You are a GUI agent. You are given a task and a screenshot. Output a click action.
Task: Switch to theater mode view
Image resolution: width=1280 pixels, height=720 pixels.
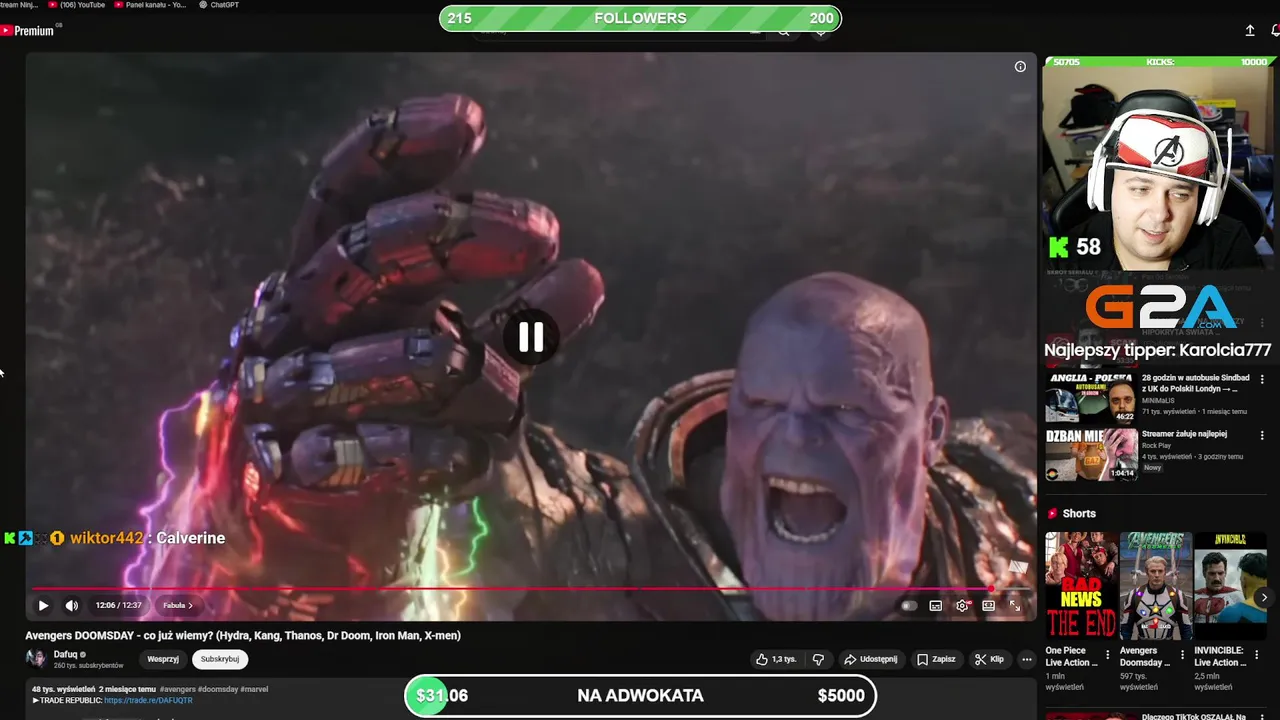[988, 605]
